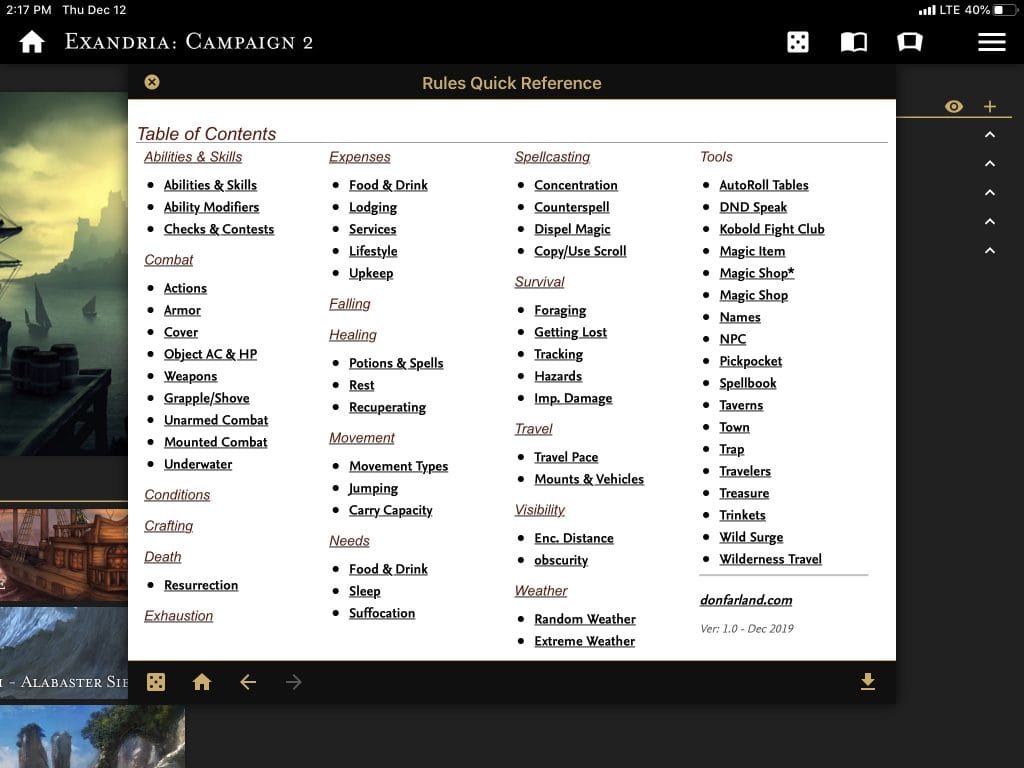The width and height of the screenshot is (1024, 768).
Task: Open the Underwater link
Action: pos(198,464)
